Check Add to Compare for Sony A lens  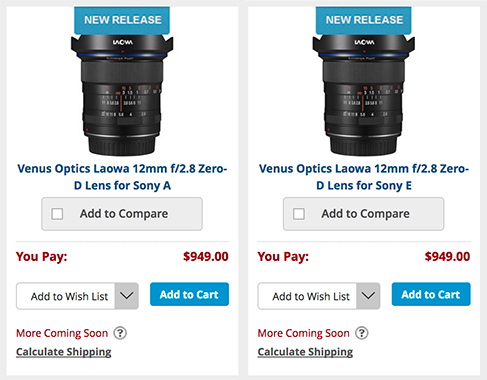coord(57,214)
